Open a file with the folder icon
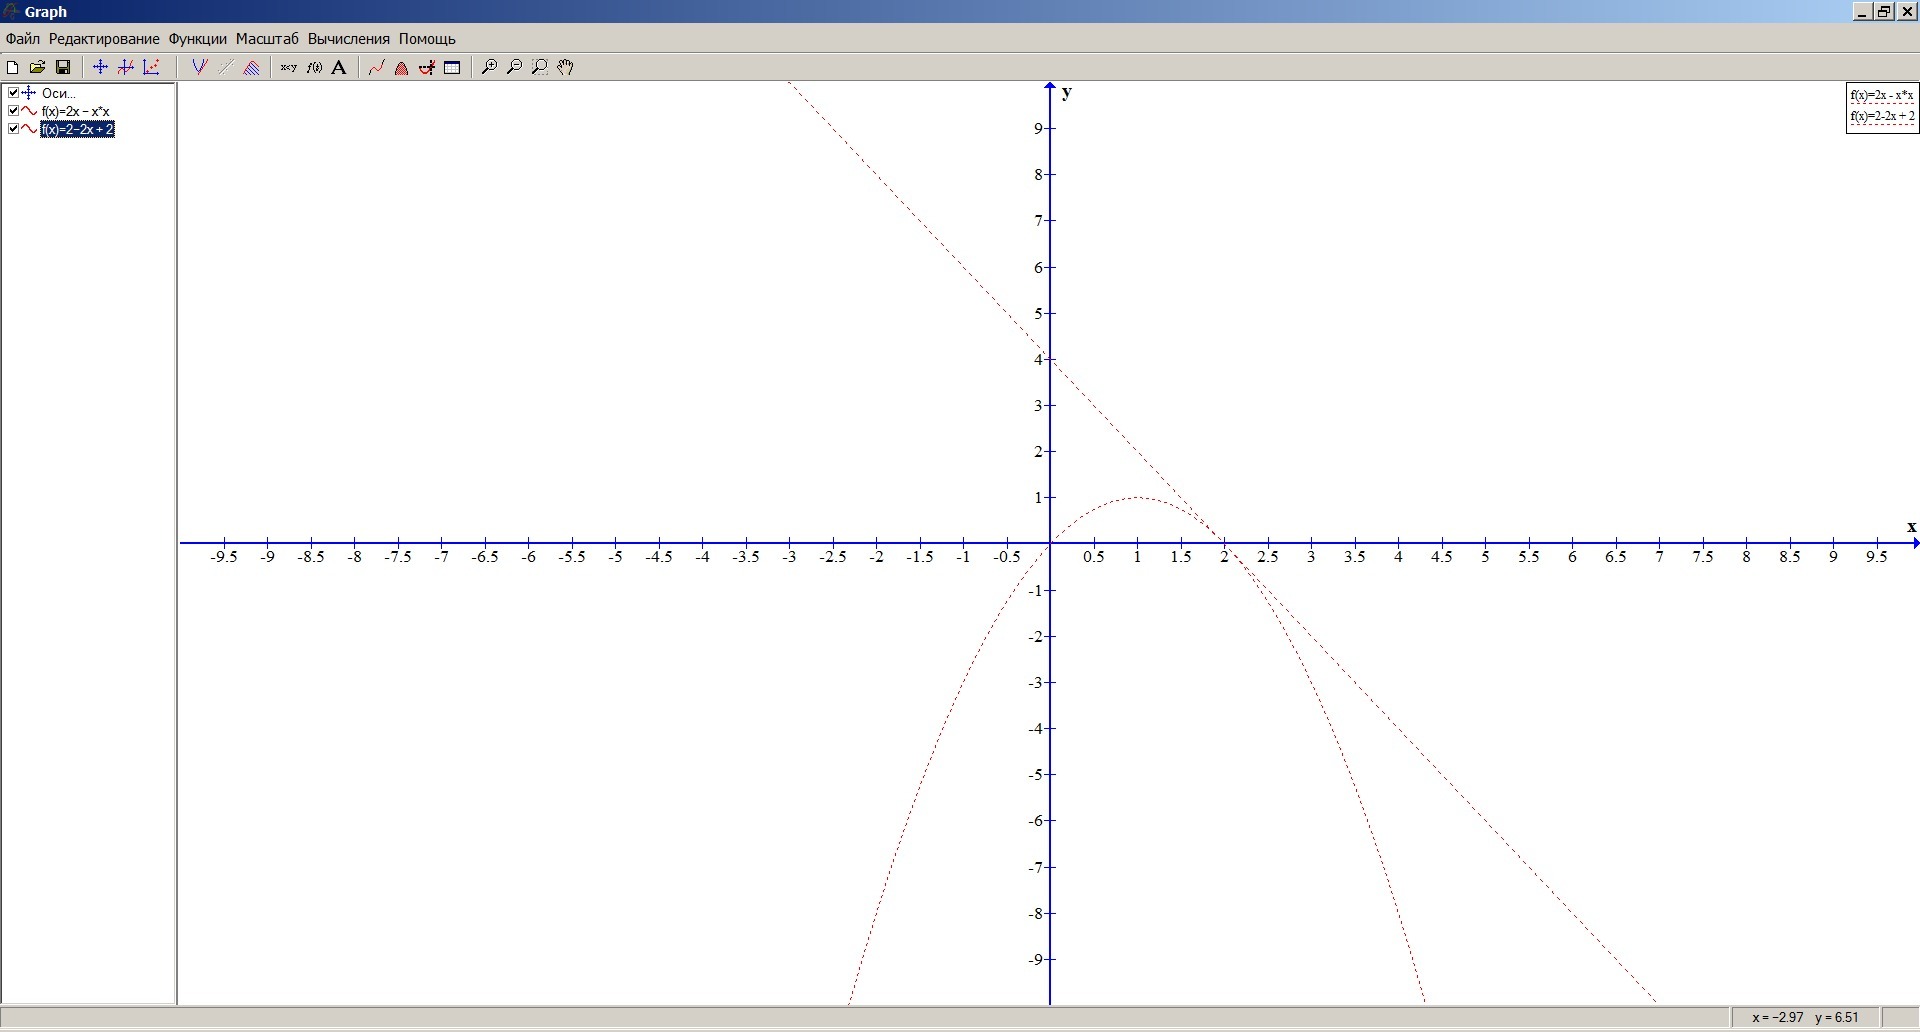This screenshot has width=1920, height=1032. click(37, 67)
